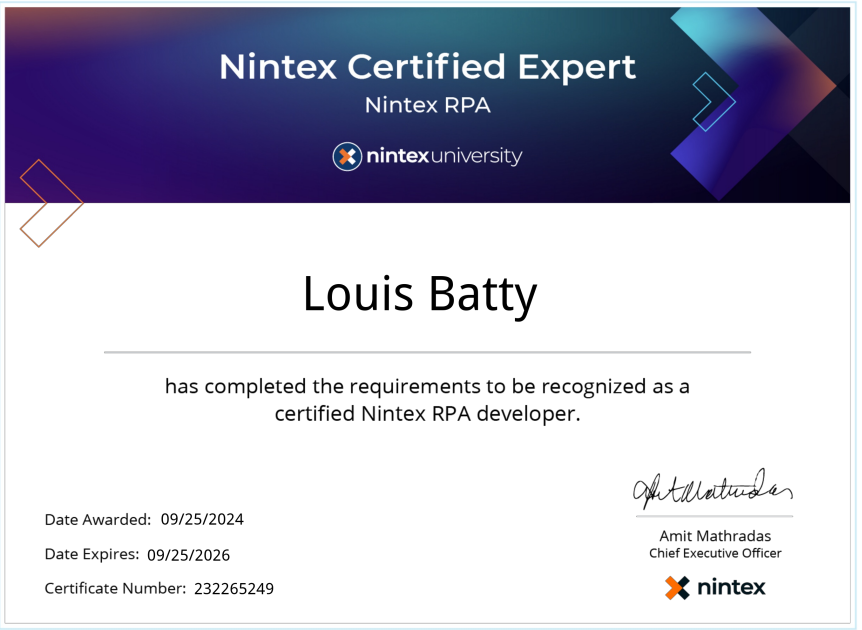
Task: Click the "Chief Executive Officer" title text
Action: (715, 553)
